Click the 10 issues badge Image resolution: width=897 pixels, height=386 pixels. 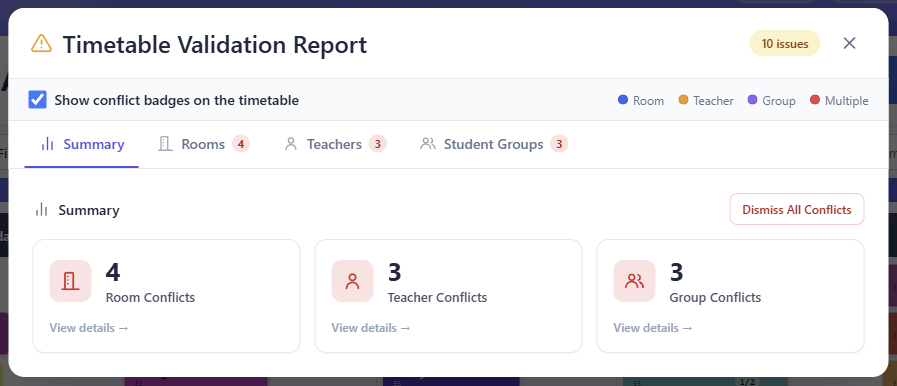pyautogui.click(x=785, y=43)
